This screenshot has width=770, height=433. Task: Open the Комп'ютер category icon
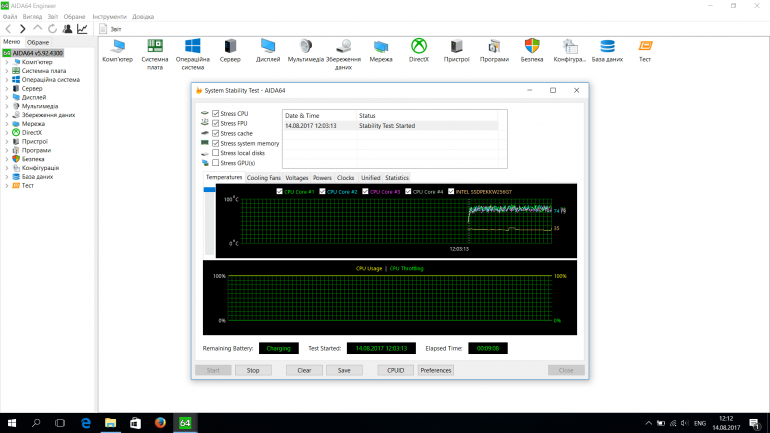(117, 51)
